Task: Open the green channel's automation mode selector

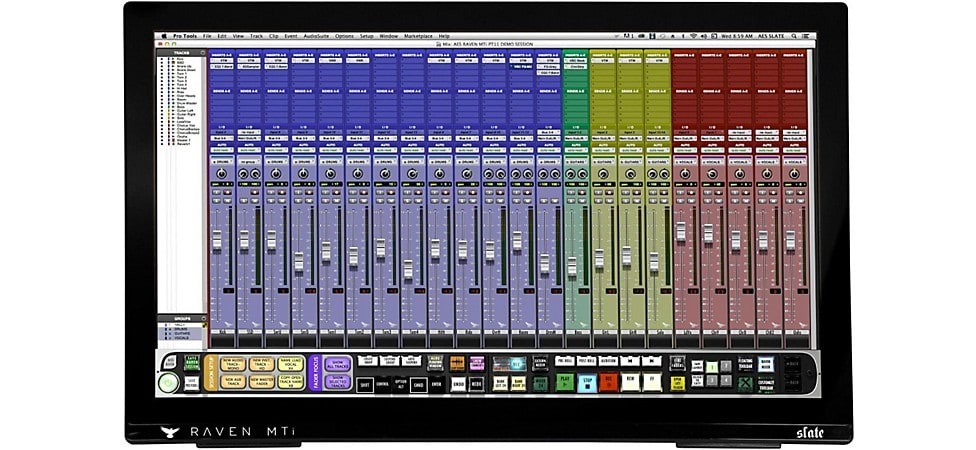Action: pos(576,150)
